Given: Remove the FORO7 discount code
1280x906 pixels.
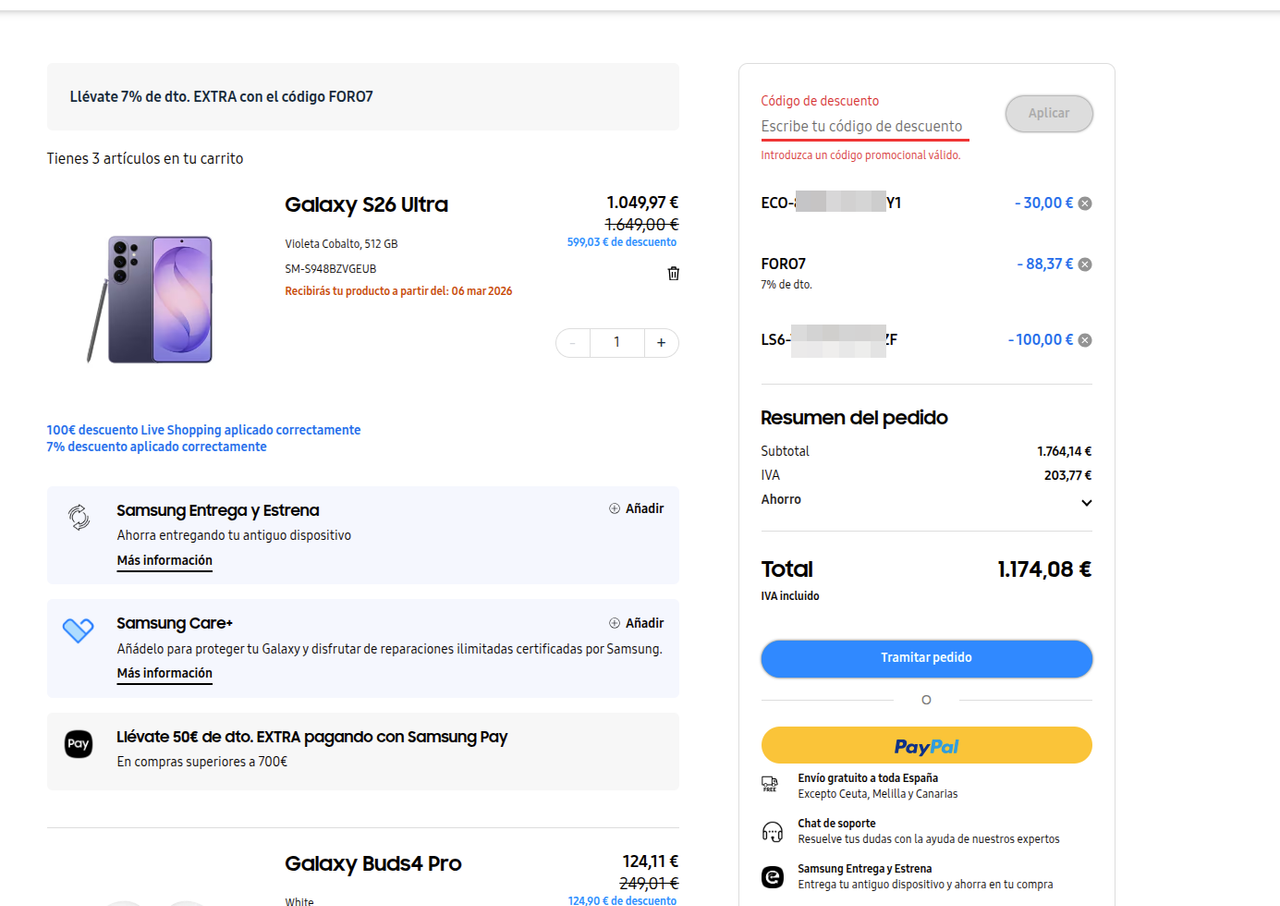Looking at the screenshot, I should (1085, 265).
